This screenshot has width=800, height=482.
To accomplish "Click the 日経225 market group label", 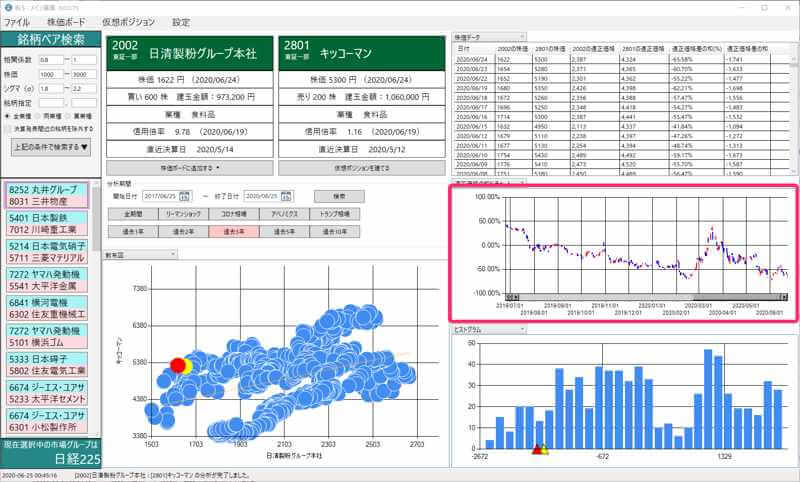I will coord(78,459).
